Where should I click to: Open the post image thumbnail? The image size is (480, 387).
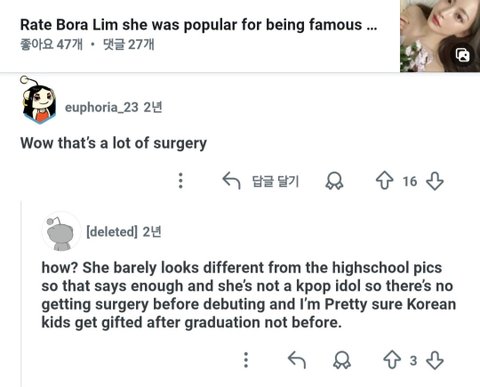point(440,36)
